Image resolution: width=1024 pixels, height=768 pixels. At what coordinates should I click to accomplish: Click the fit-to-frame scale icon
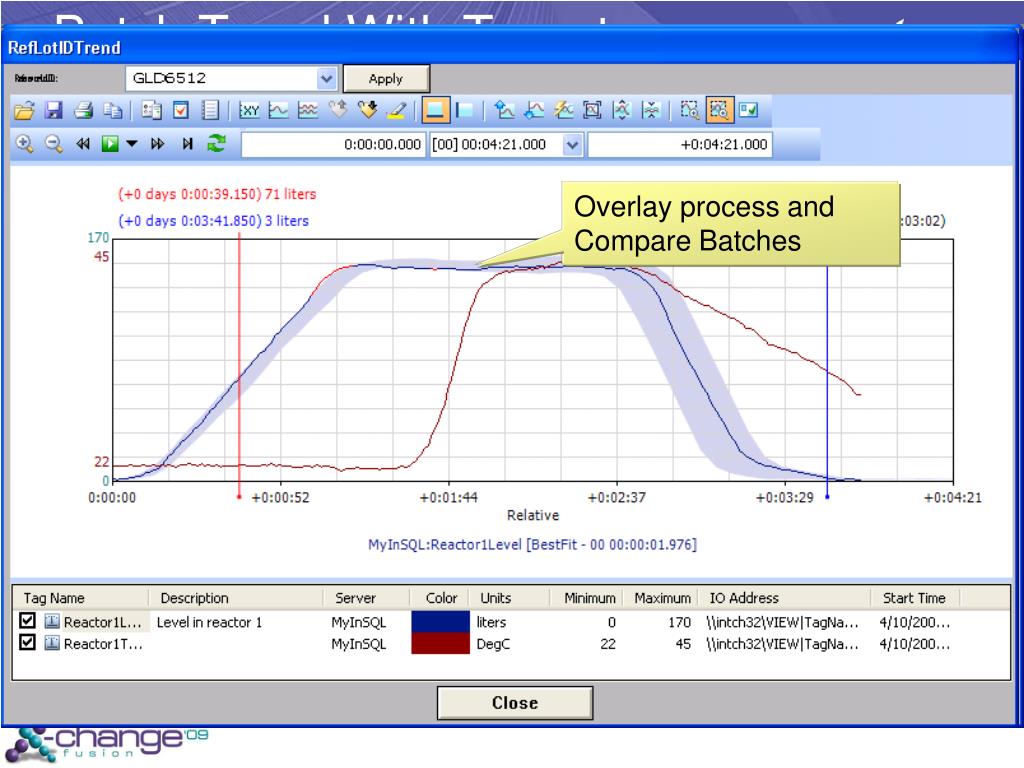(x=592, y=110)
